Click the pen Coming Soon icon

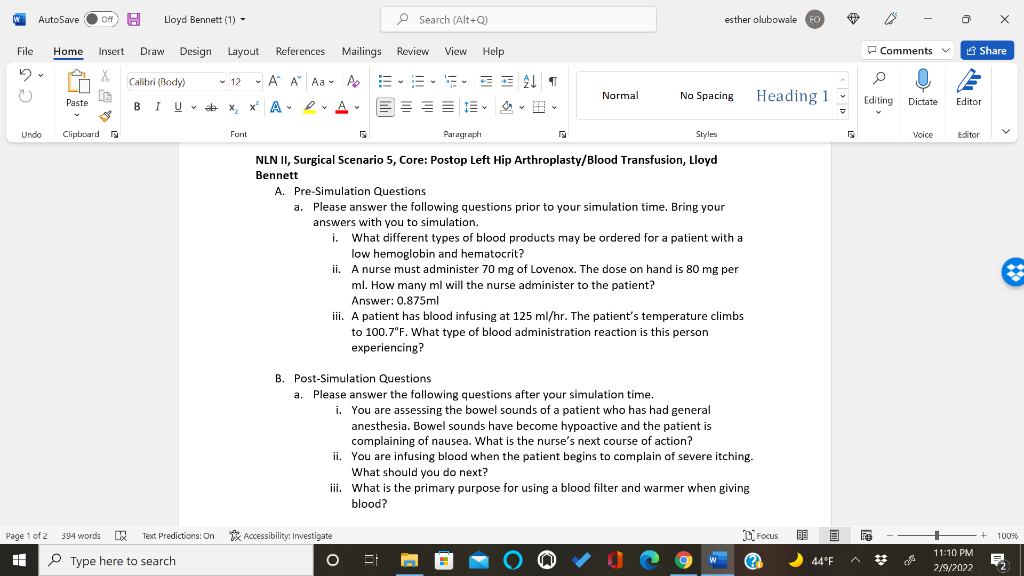point(891,19)
